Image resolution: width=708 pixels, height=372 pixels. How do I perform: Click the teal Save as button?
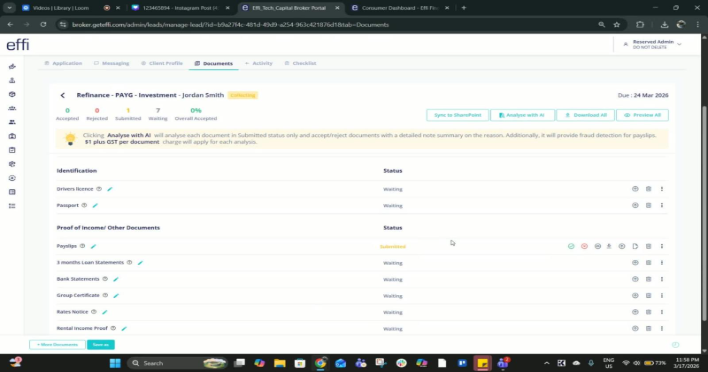[101, 345]
